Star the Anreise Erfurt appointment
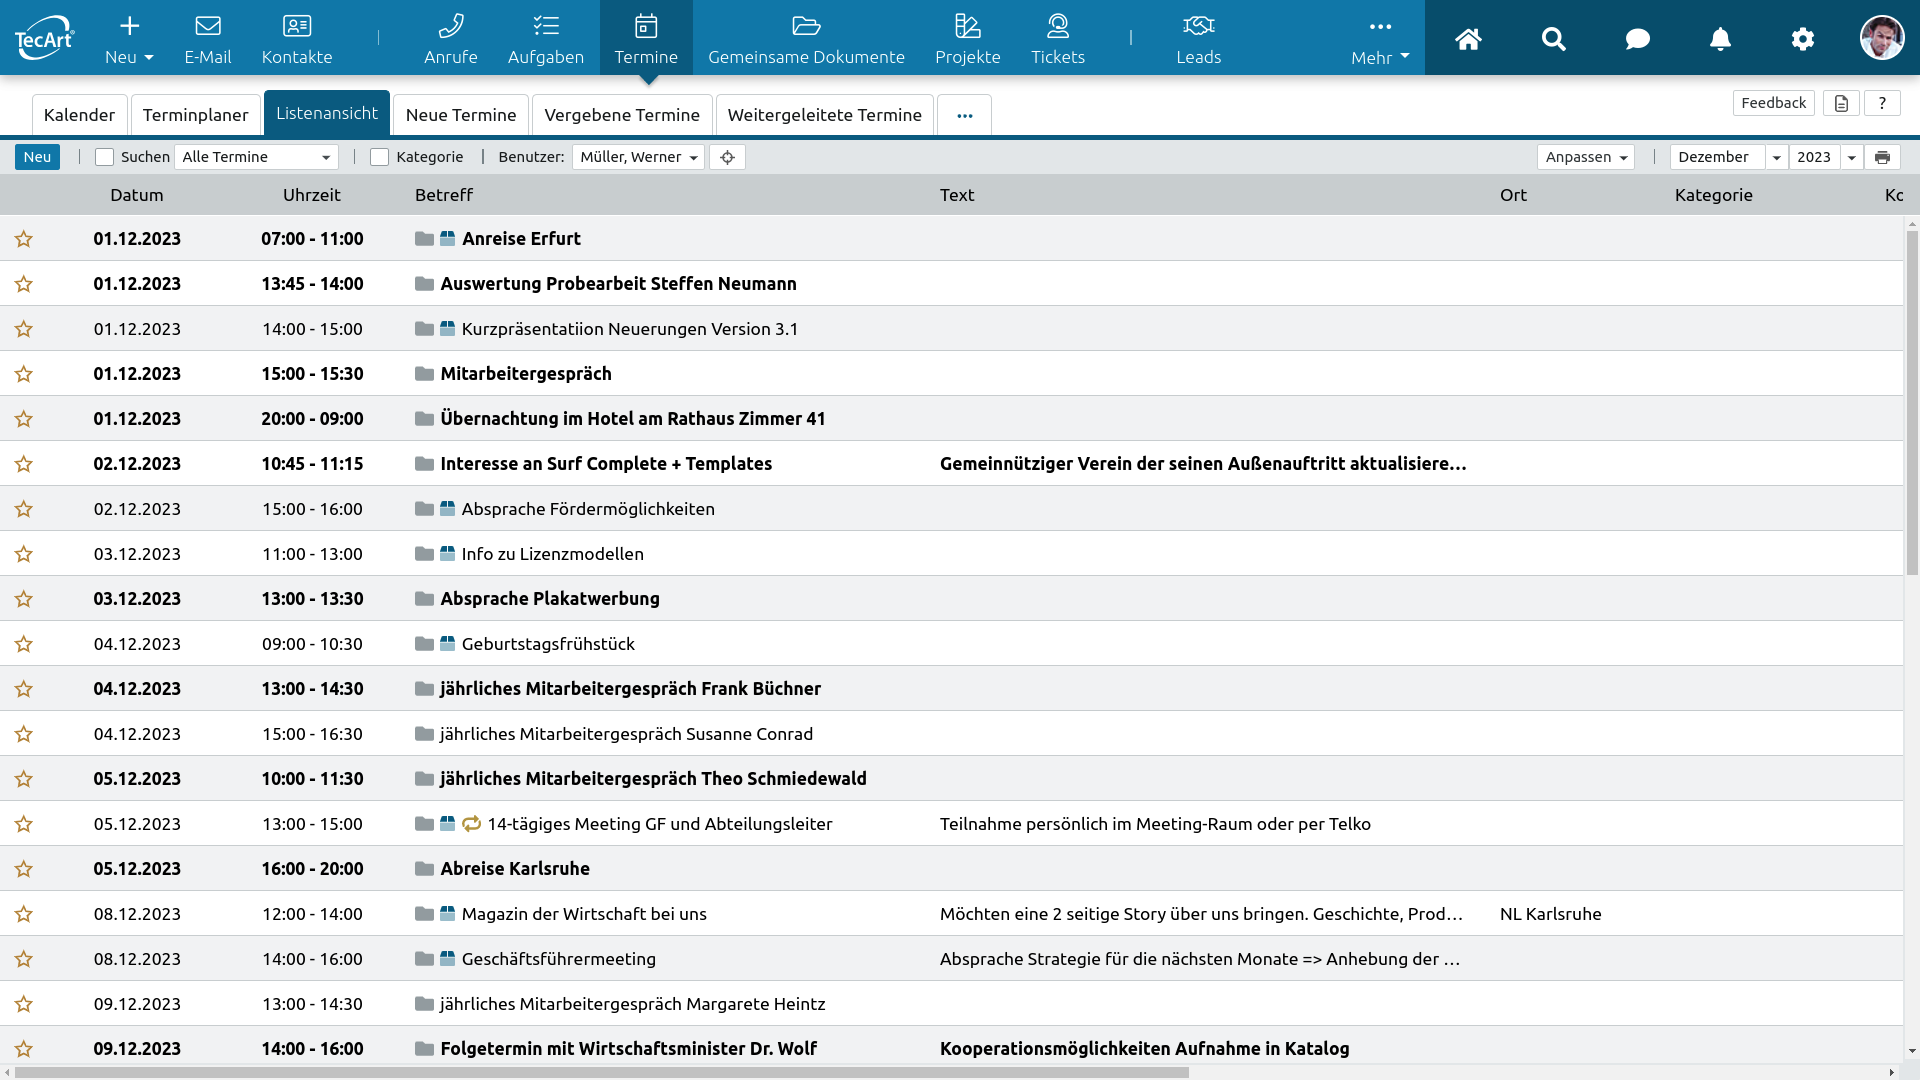1920x1080 pixels. (24, 239)
